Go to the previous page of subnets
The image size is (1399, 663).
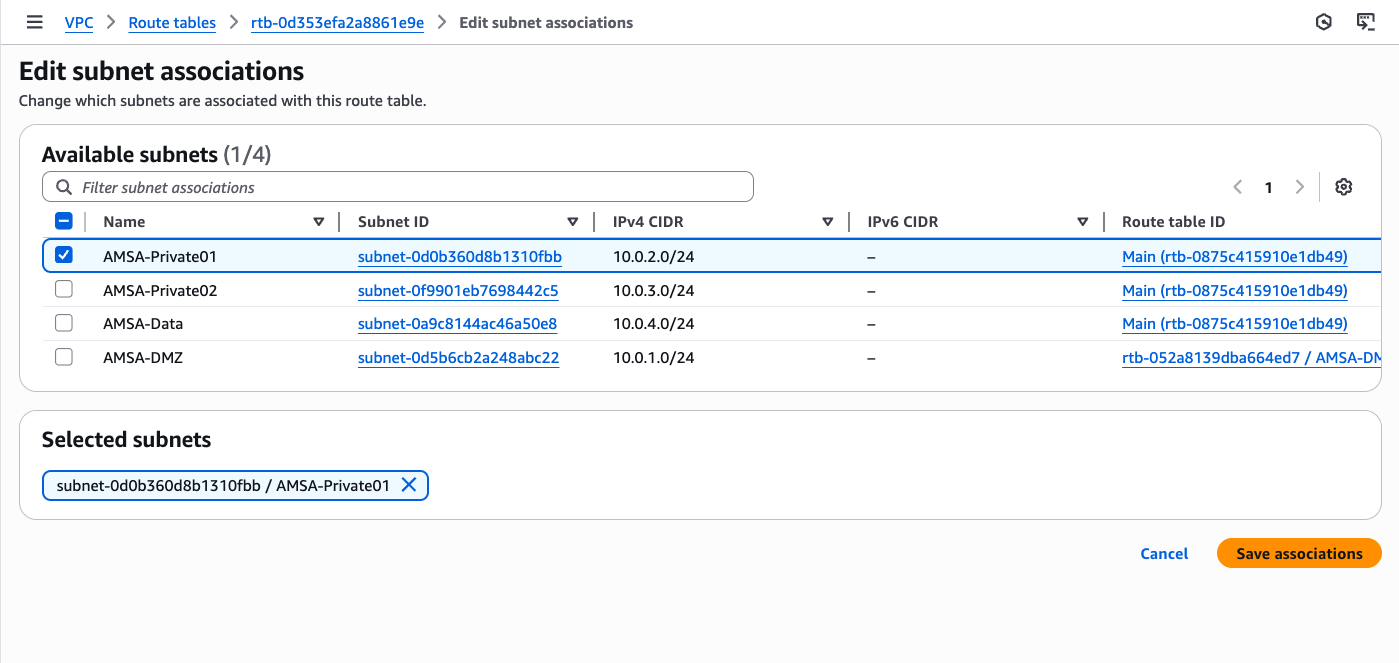[1238, 187]
